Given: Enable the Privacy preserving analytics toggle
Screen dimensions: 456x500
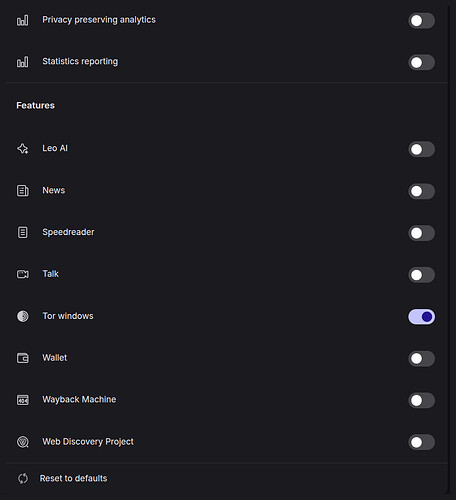Looking at the screenshot, I should pos(421,21).
